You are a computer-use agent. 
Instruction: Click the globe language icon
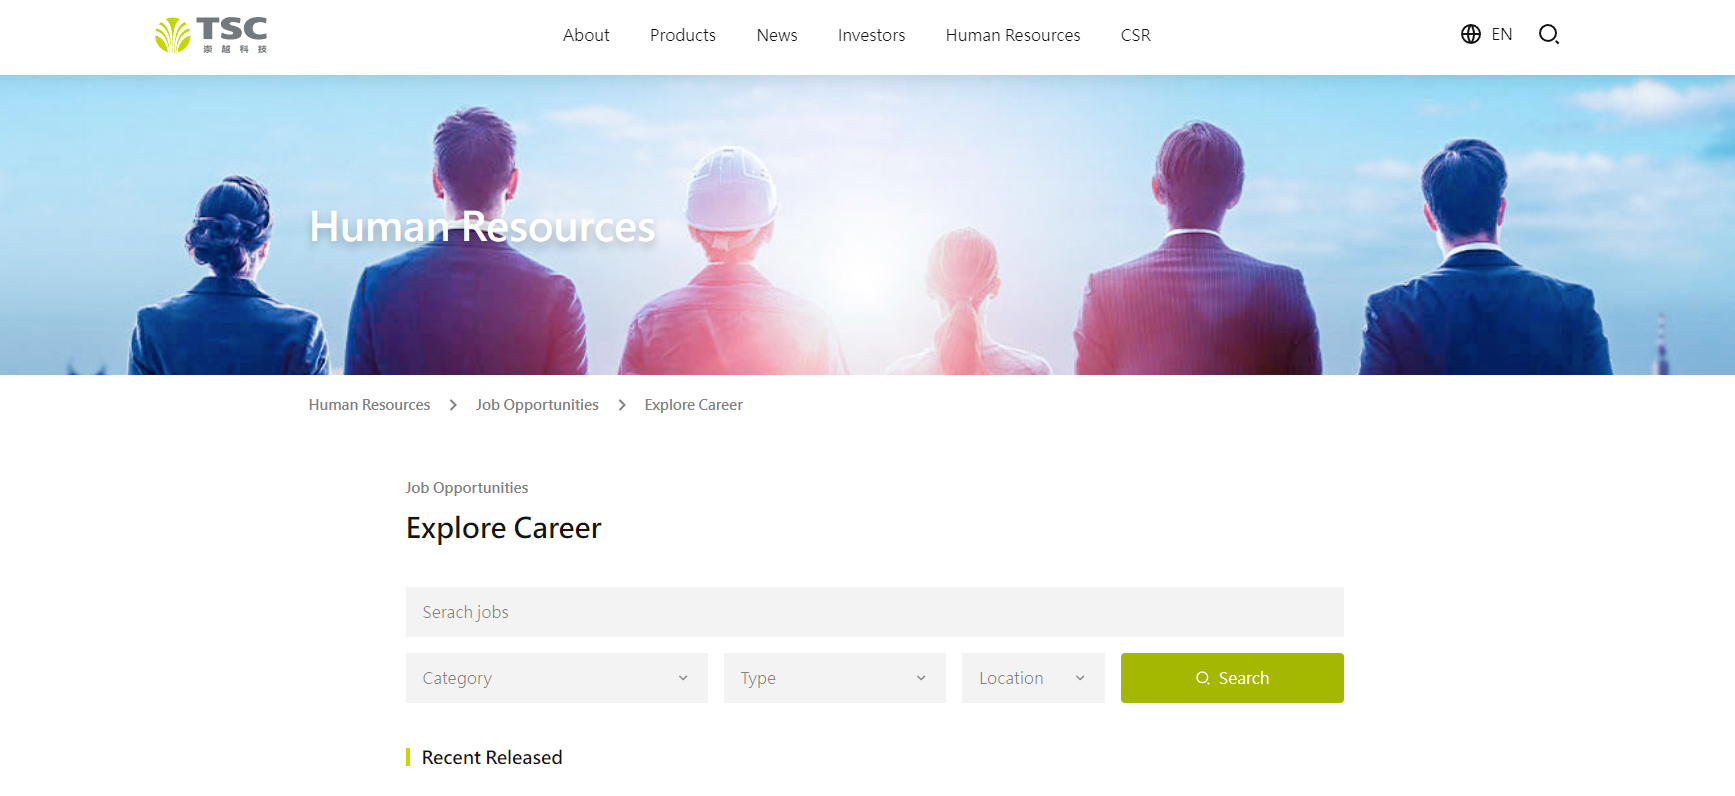1470,35
